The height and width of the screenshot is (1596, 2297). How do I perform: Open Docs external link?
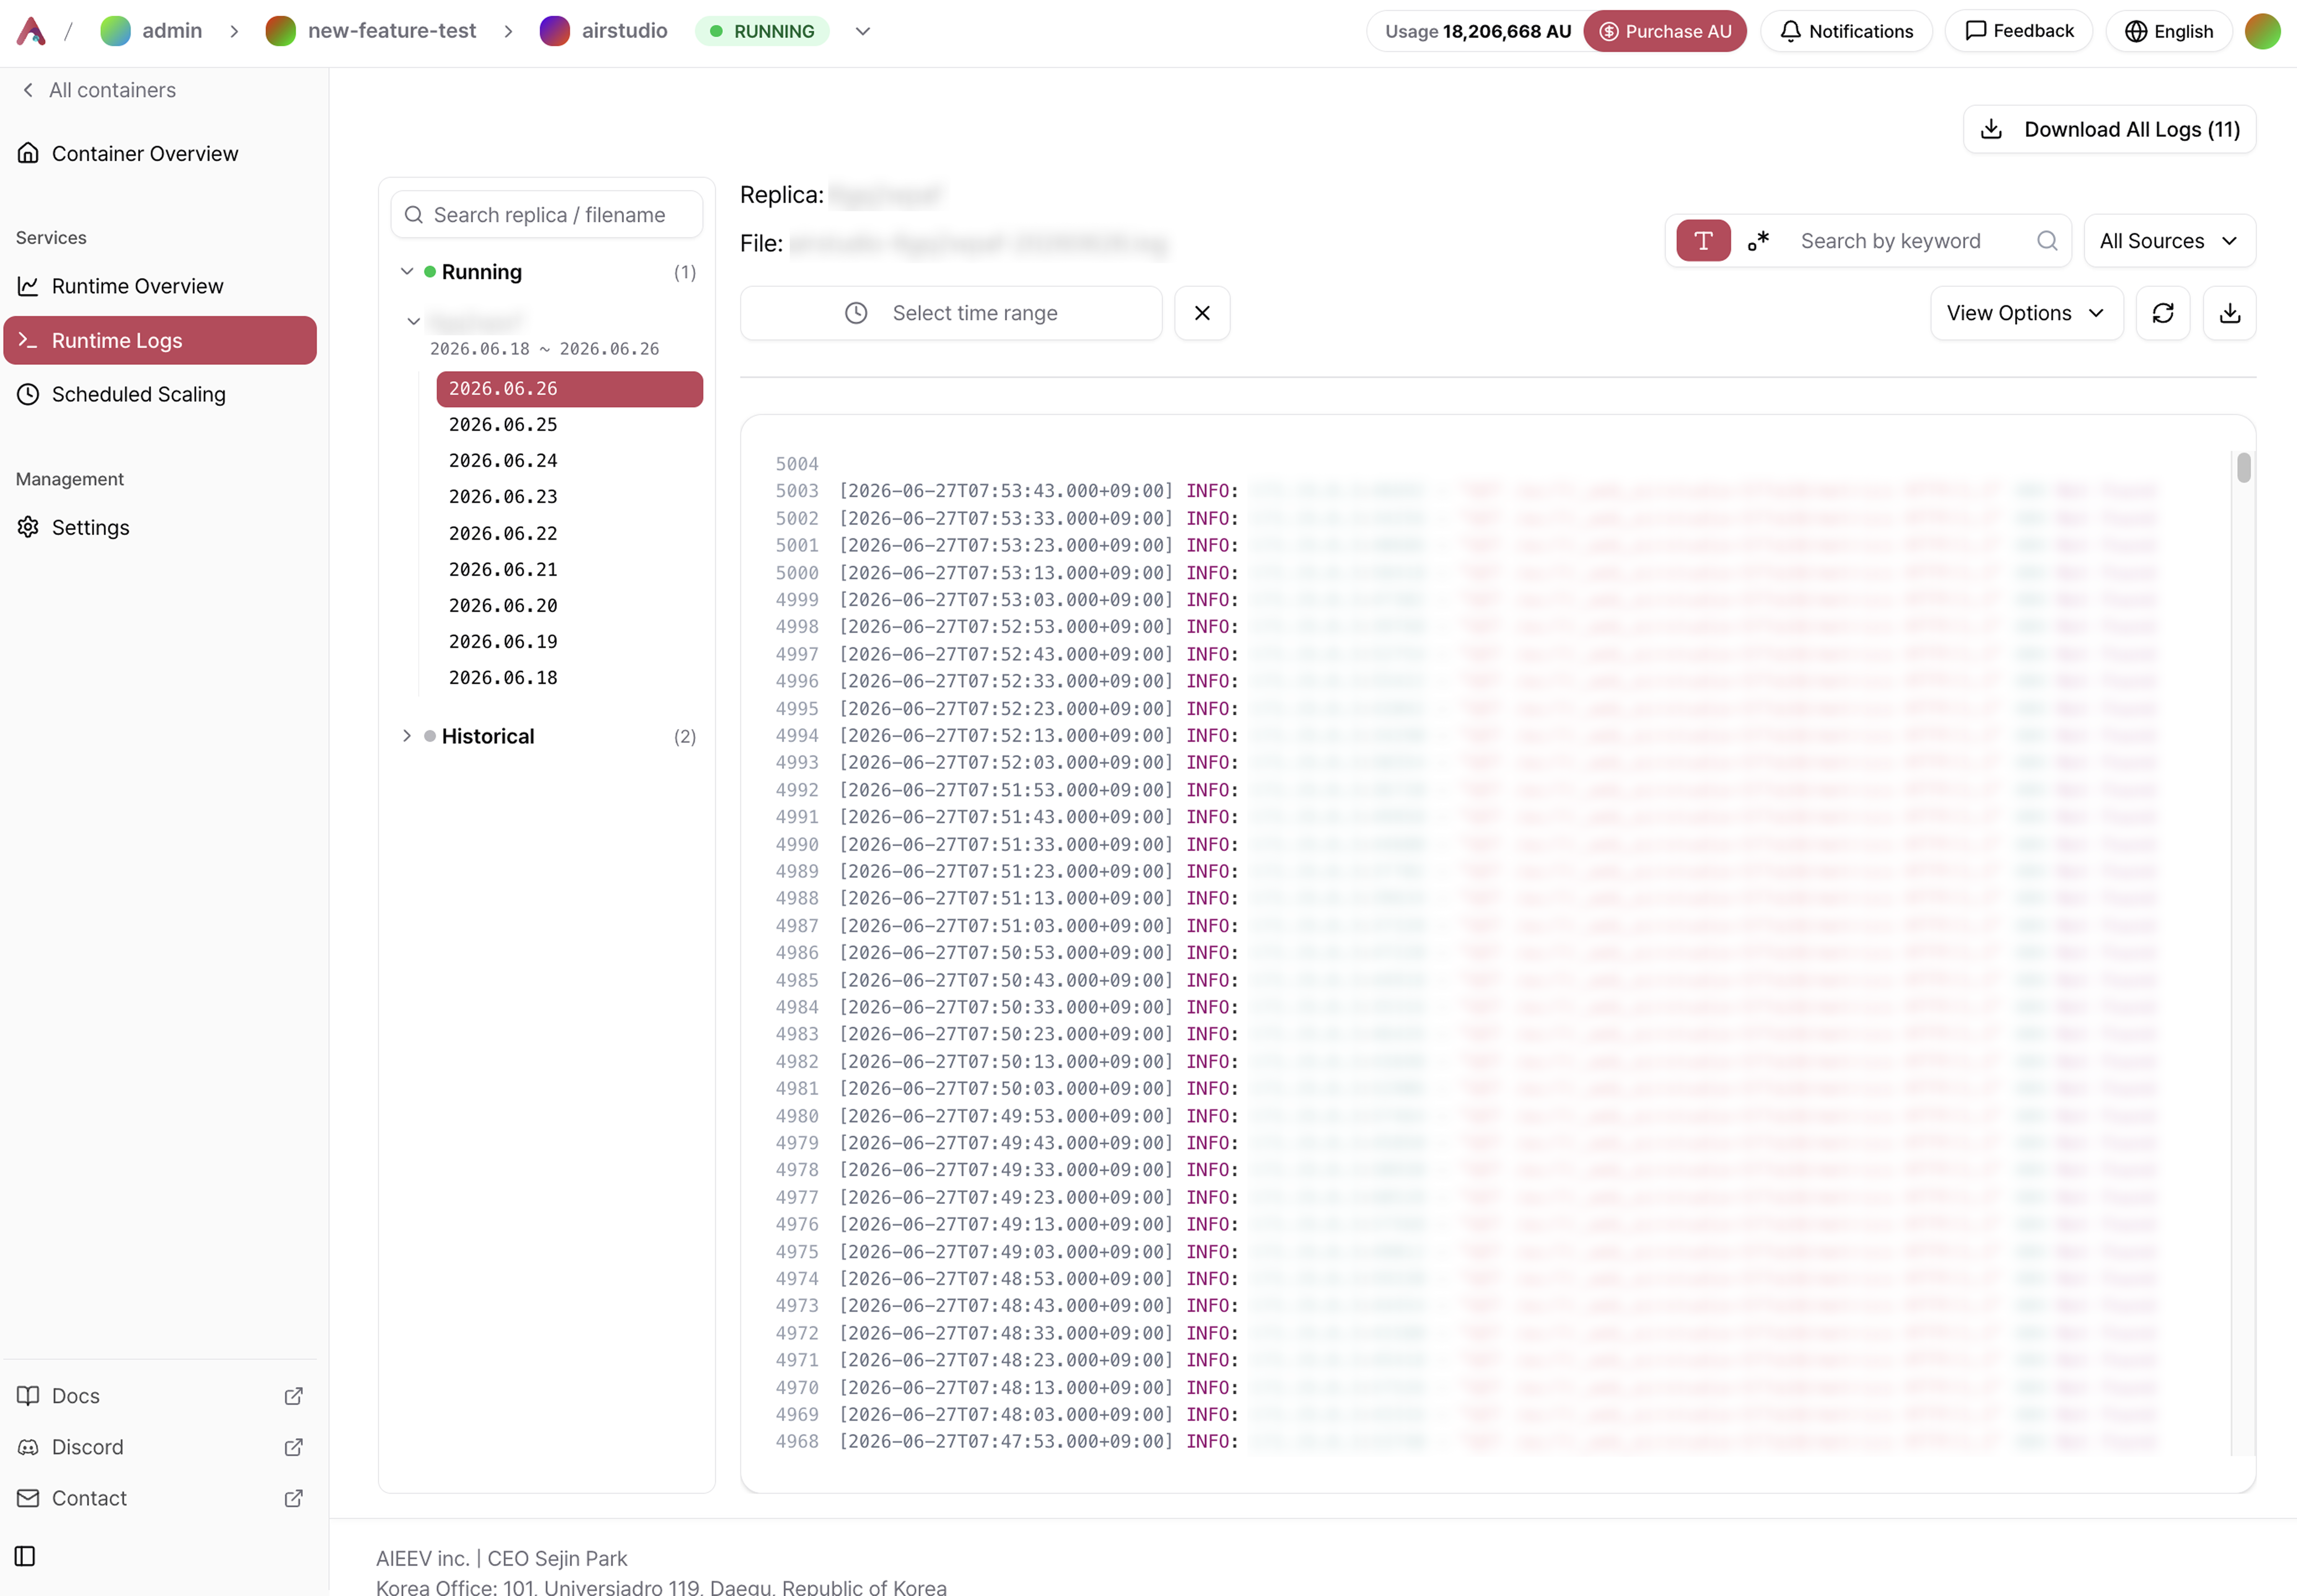160,1396
